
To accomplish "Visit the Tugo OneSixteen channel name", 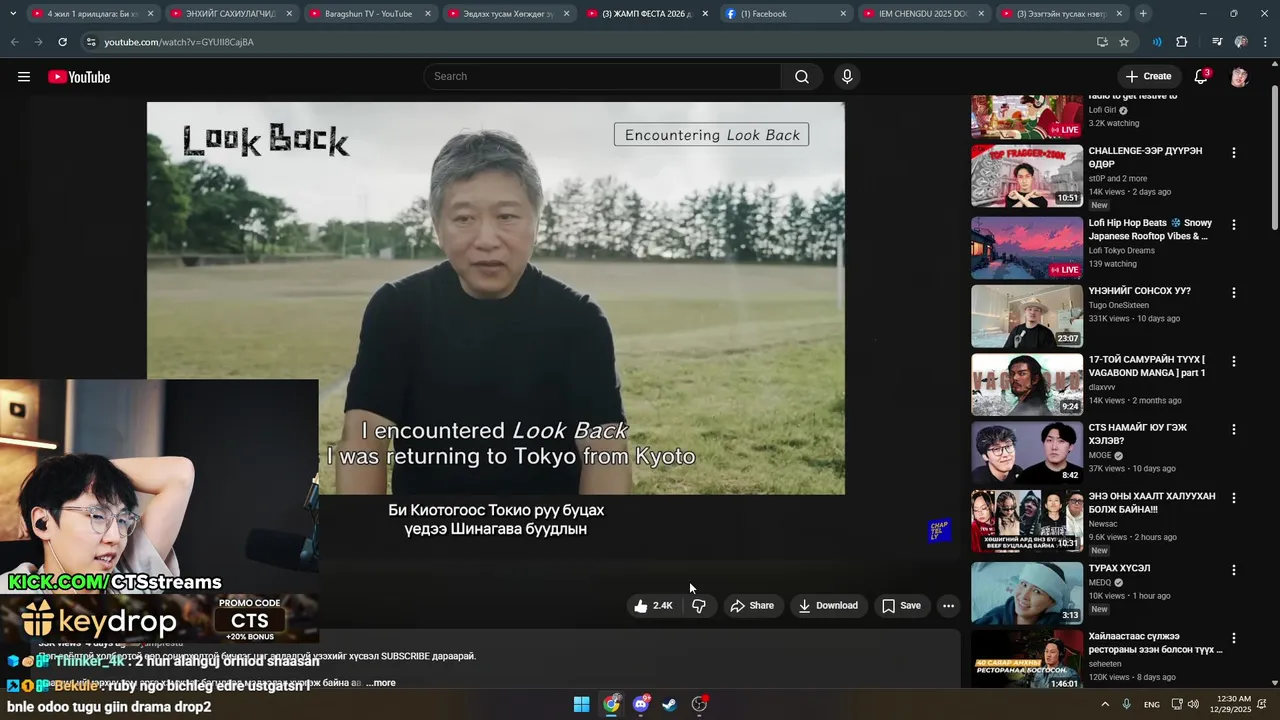I will click(1119, 305).
